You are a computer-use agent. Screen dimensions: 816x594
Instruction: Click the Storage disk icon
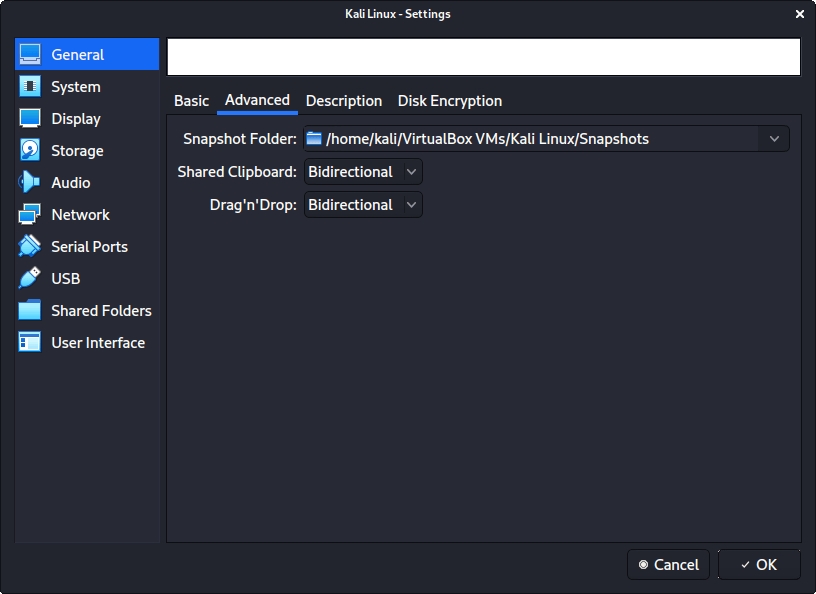pos(31,151)
